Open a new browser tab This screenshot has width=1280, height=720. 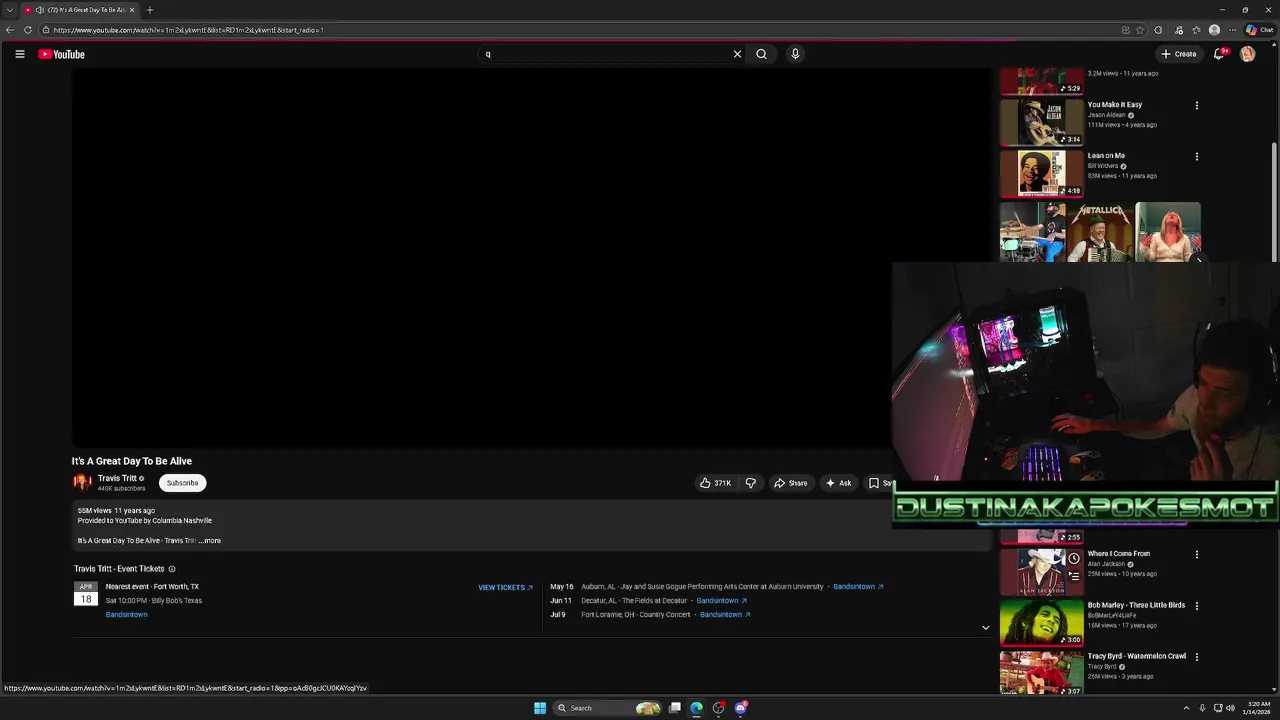[149, 10]
